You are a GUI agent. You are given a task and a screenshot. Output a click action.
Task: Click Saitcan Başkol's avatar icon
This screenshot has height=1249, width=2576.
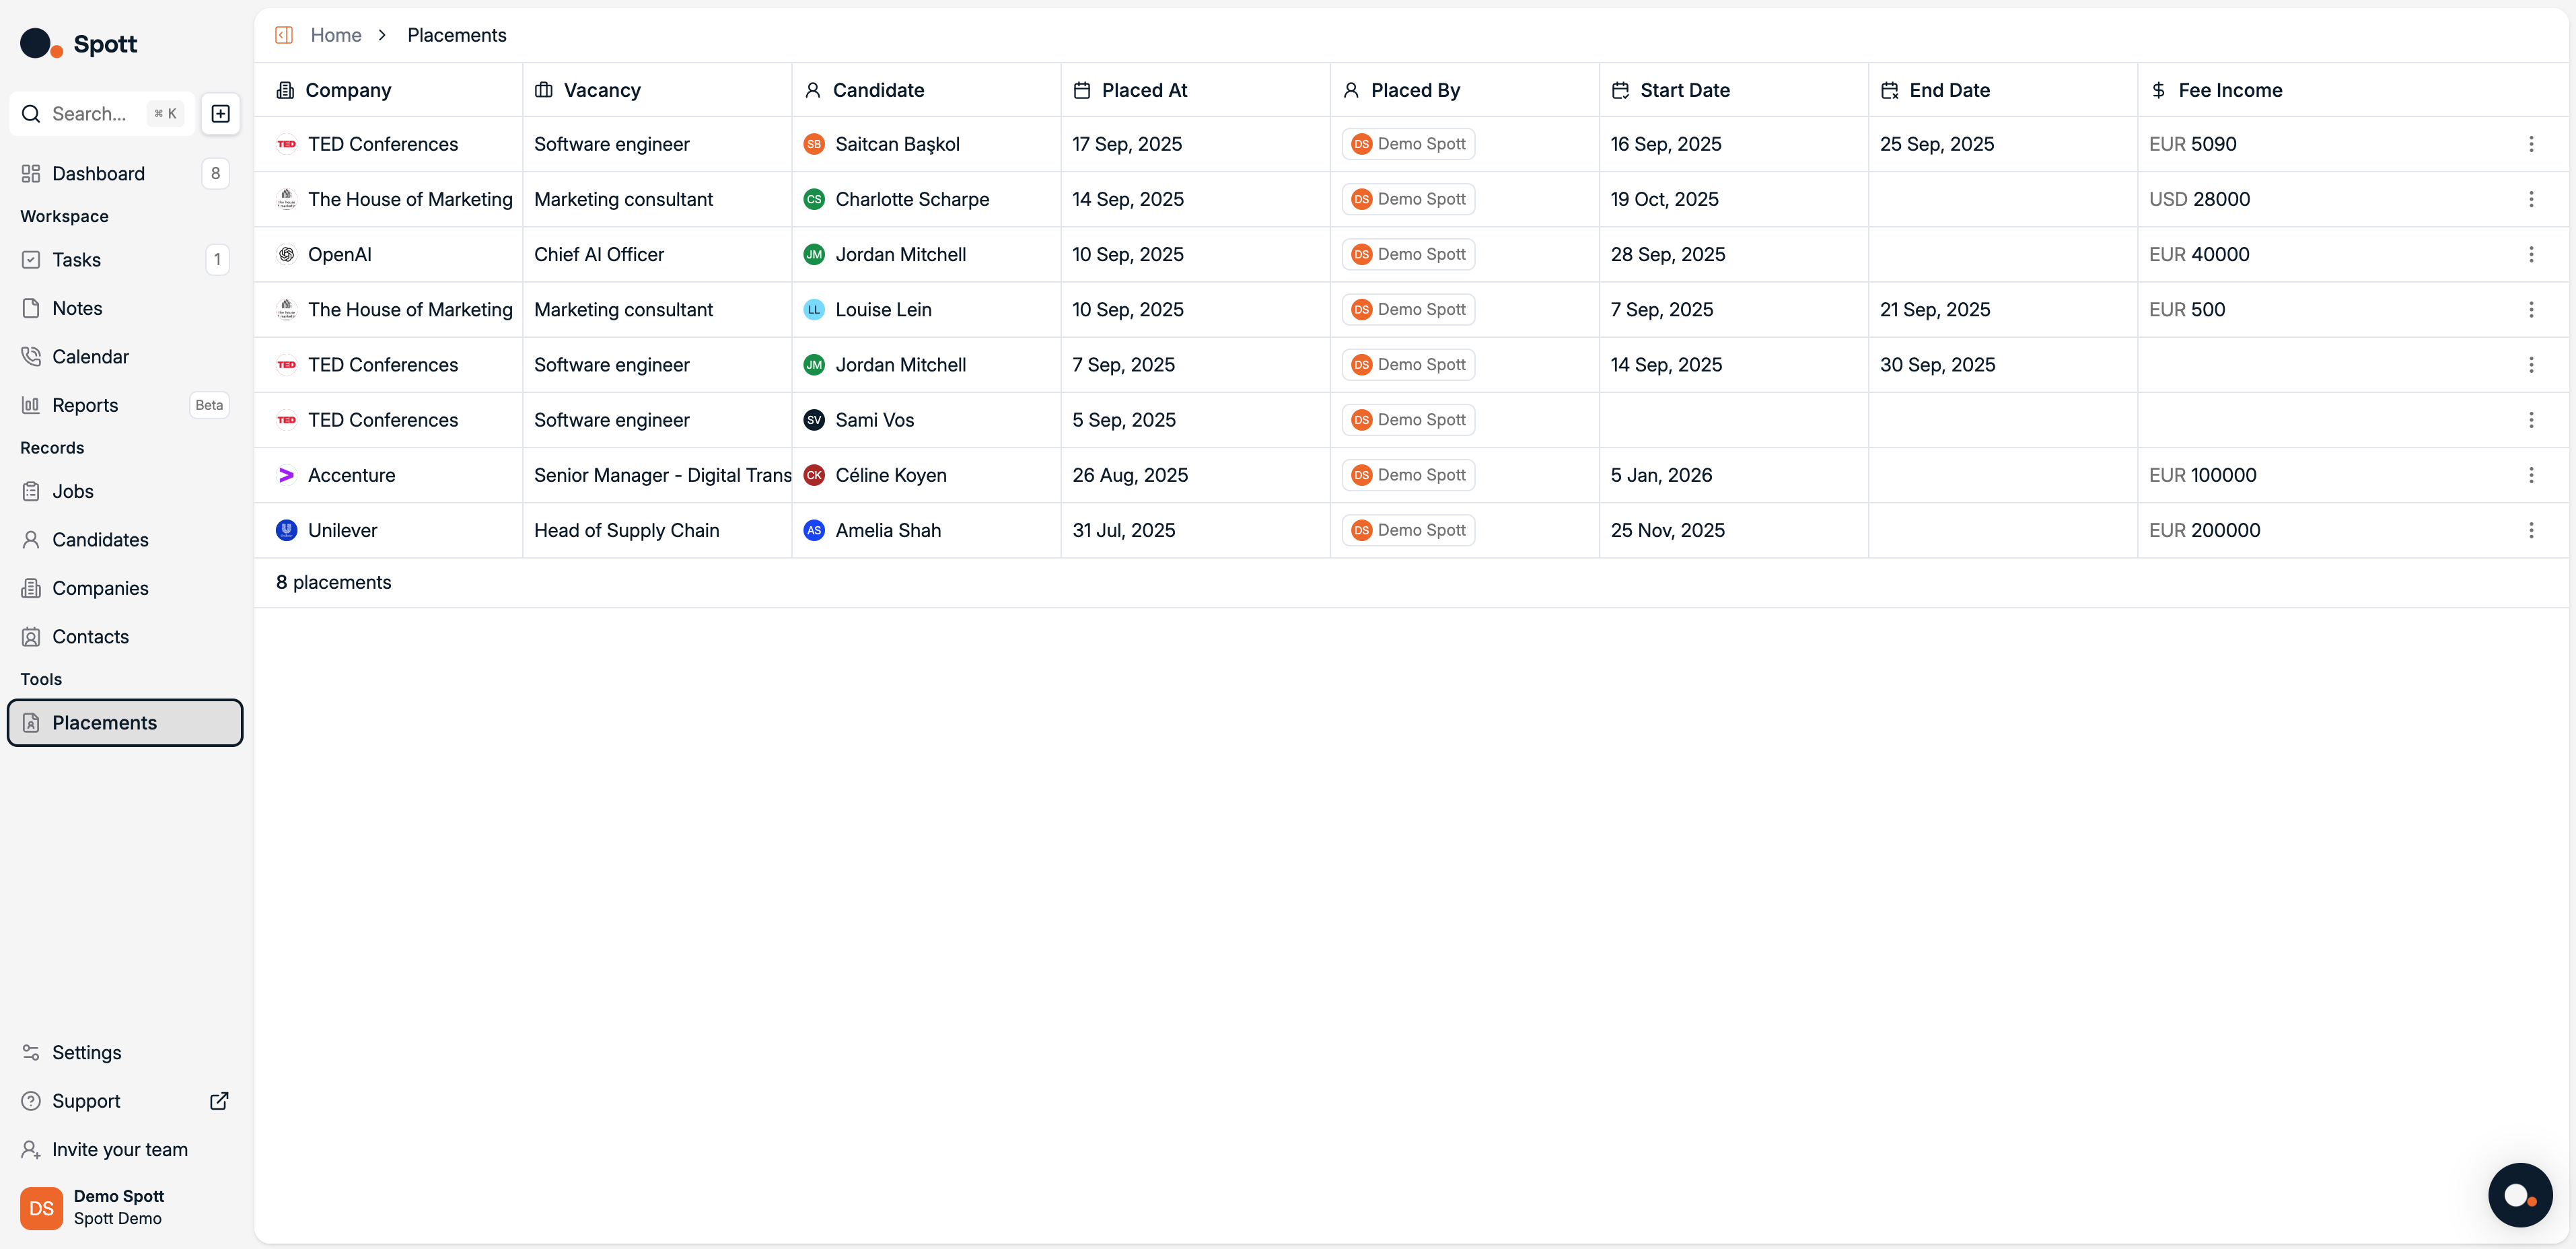pyautogui.click(x=814, y=144)
